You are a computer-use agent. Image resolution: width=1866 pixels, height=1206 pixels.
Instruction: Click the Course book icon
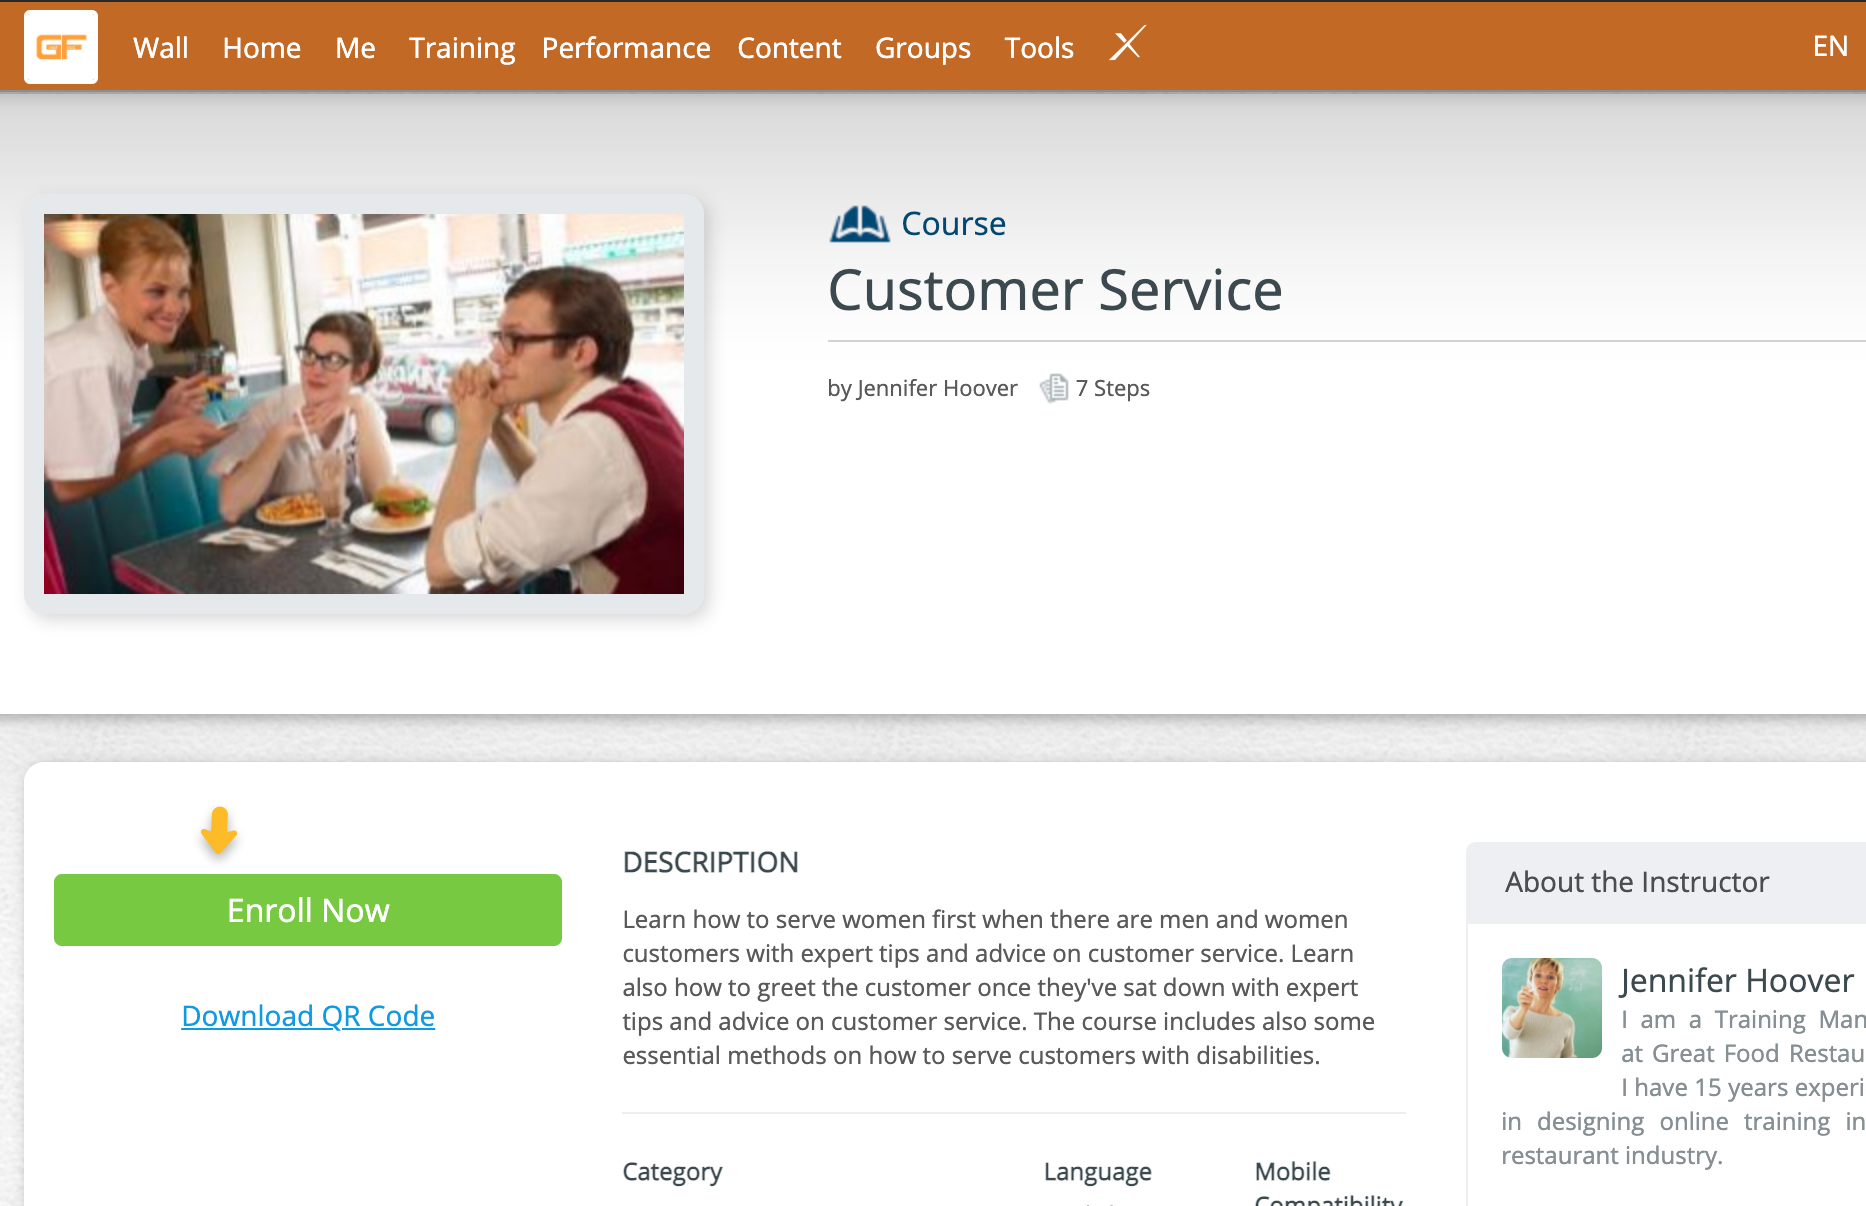(859, 224)
